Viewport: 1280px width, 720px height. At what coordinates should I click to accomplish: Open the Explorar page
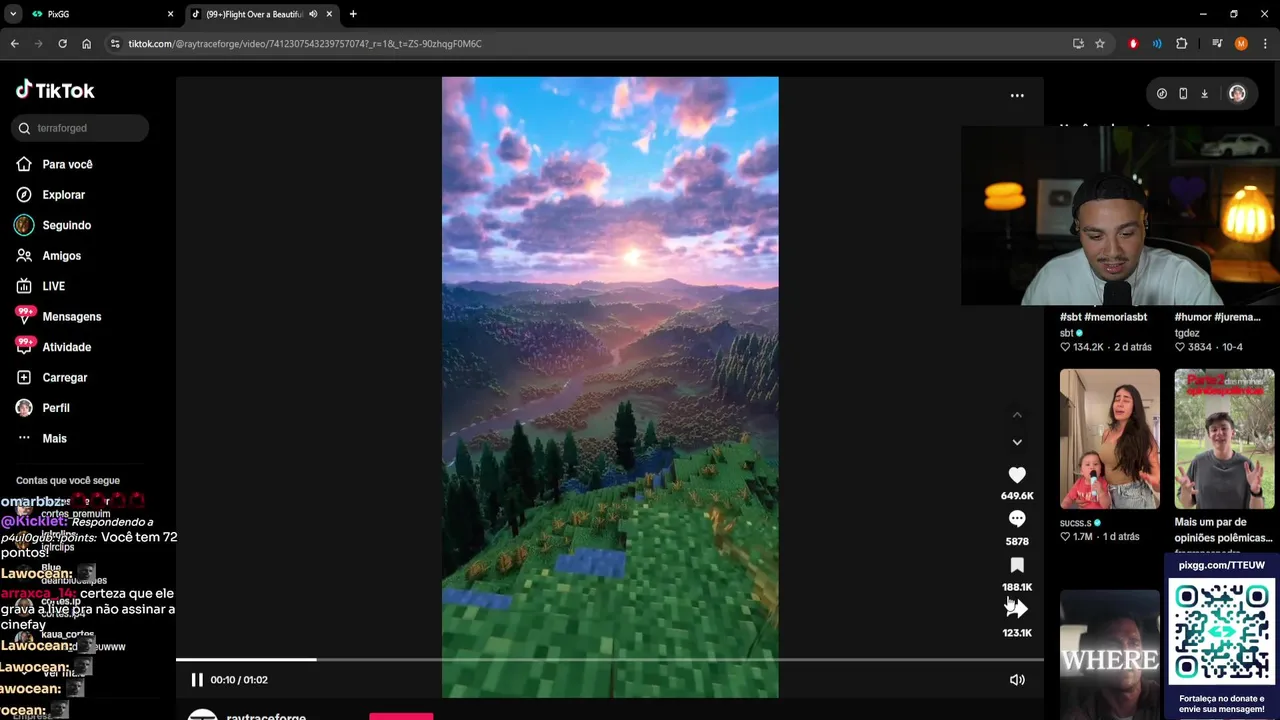(63, 195)
